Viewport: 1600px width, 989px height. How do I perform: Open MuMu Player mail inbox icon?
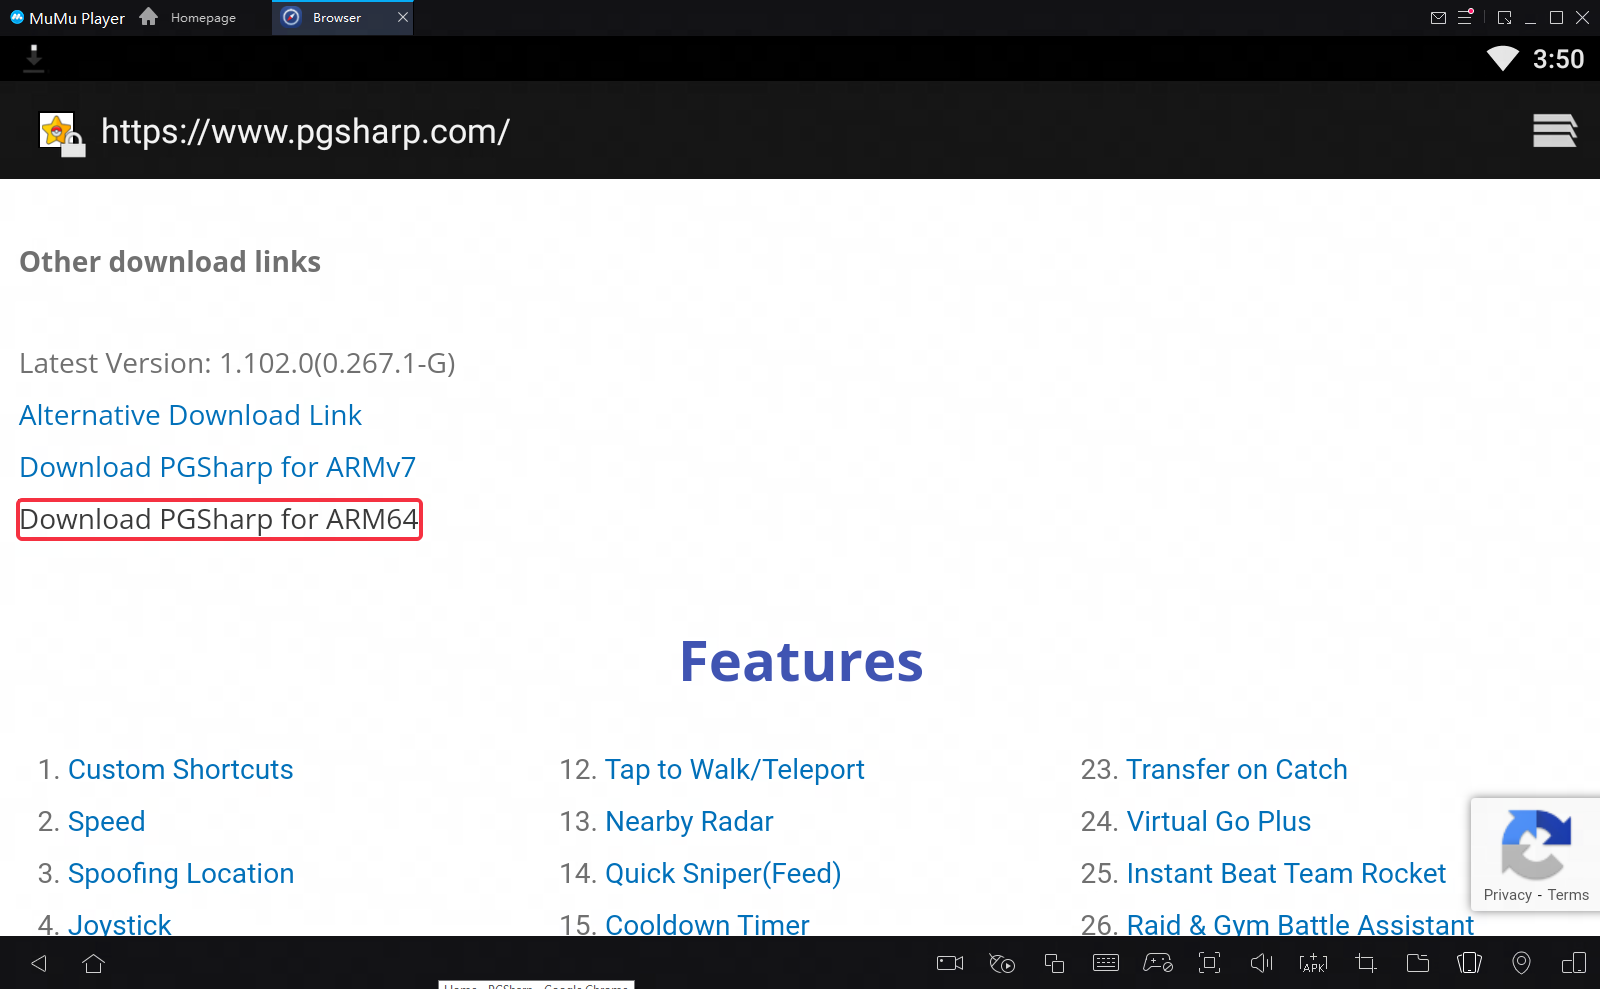1438,18
